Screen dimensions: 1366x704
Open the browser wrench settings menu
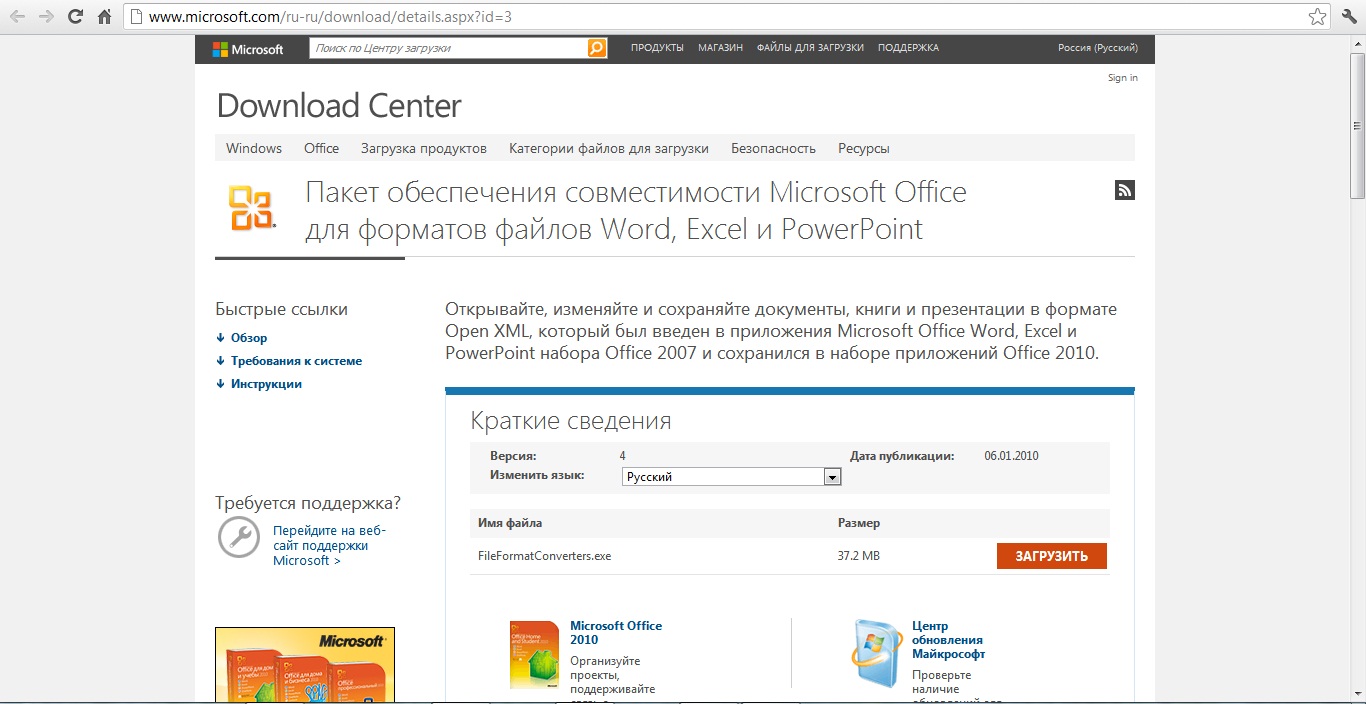(1348, 17)
